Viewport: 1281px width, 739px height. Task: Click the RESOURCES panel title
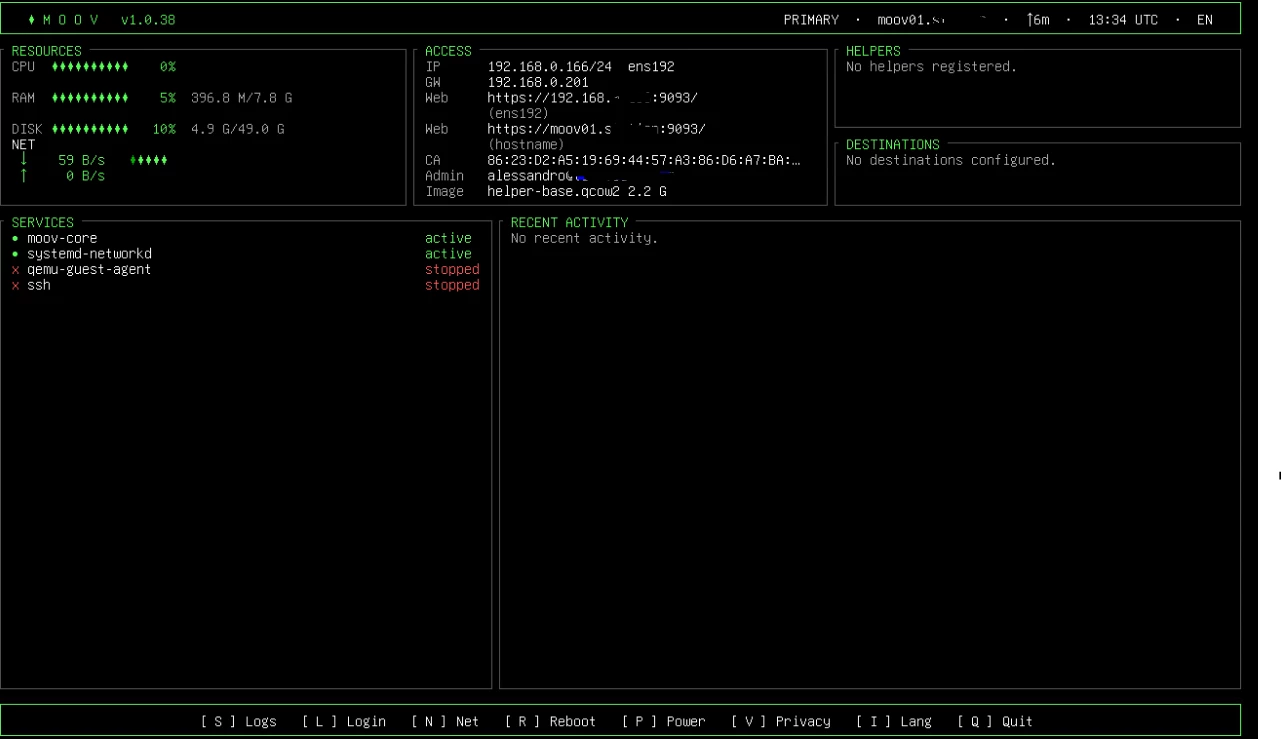(x=47, y=51)
